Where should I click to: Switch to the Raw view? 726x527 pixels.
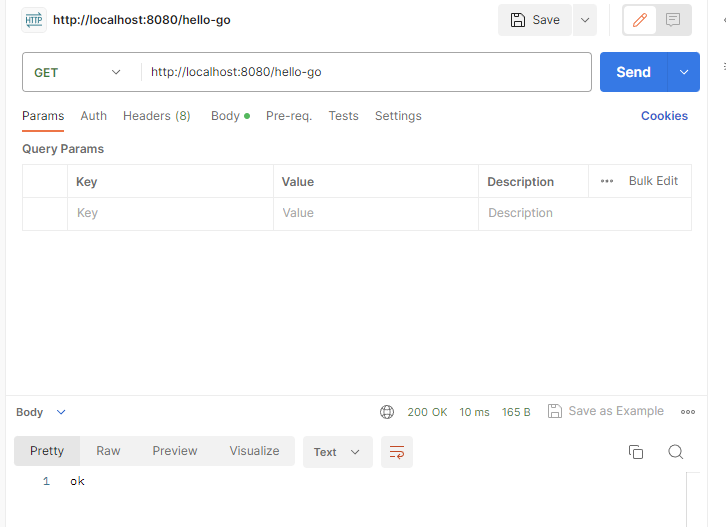(x=108, y=451)
